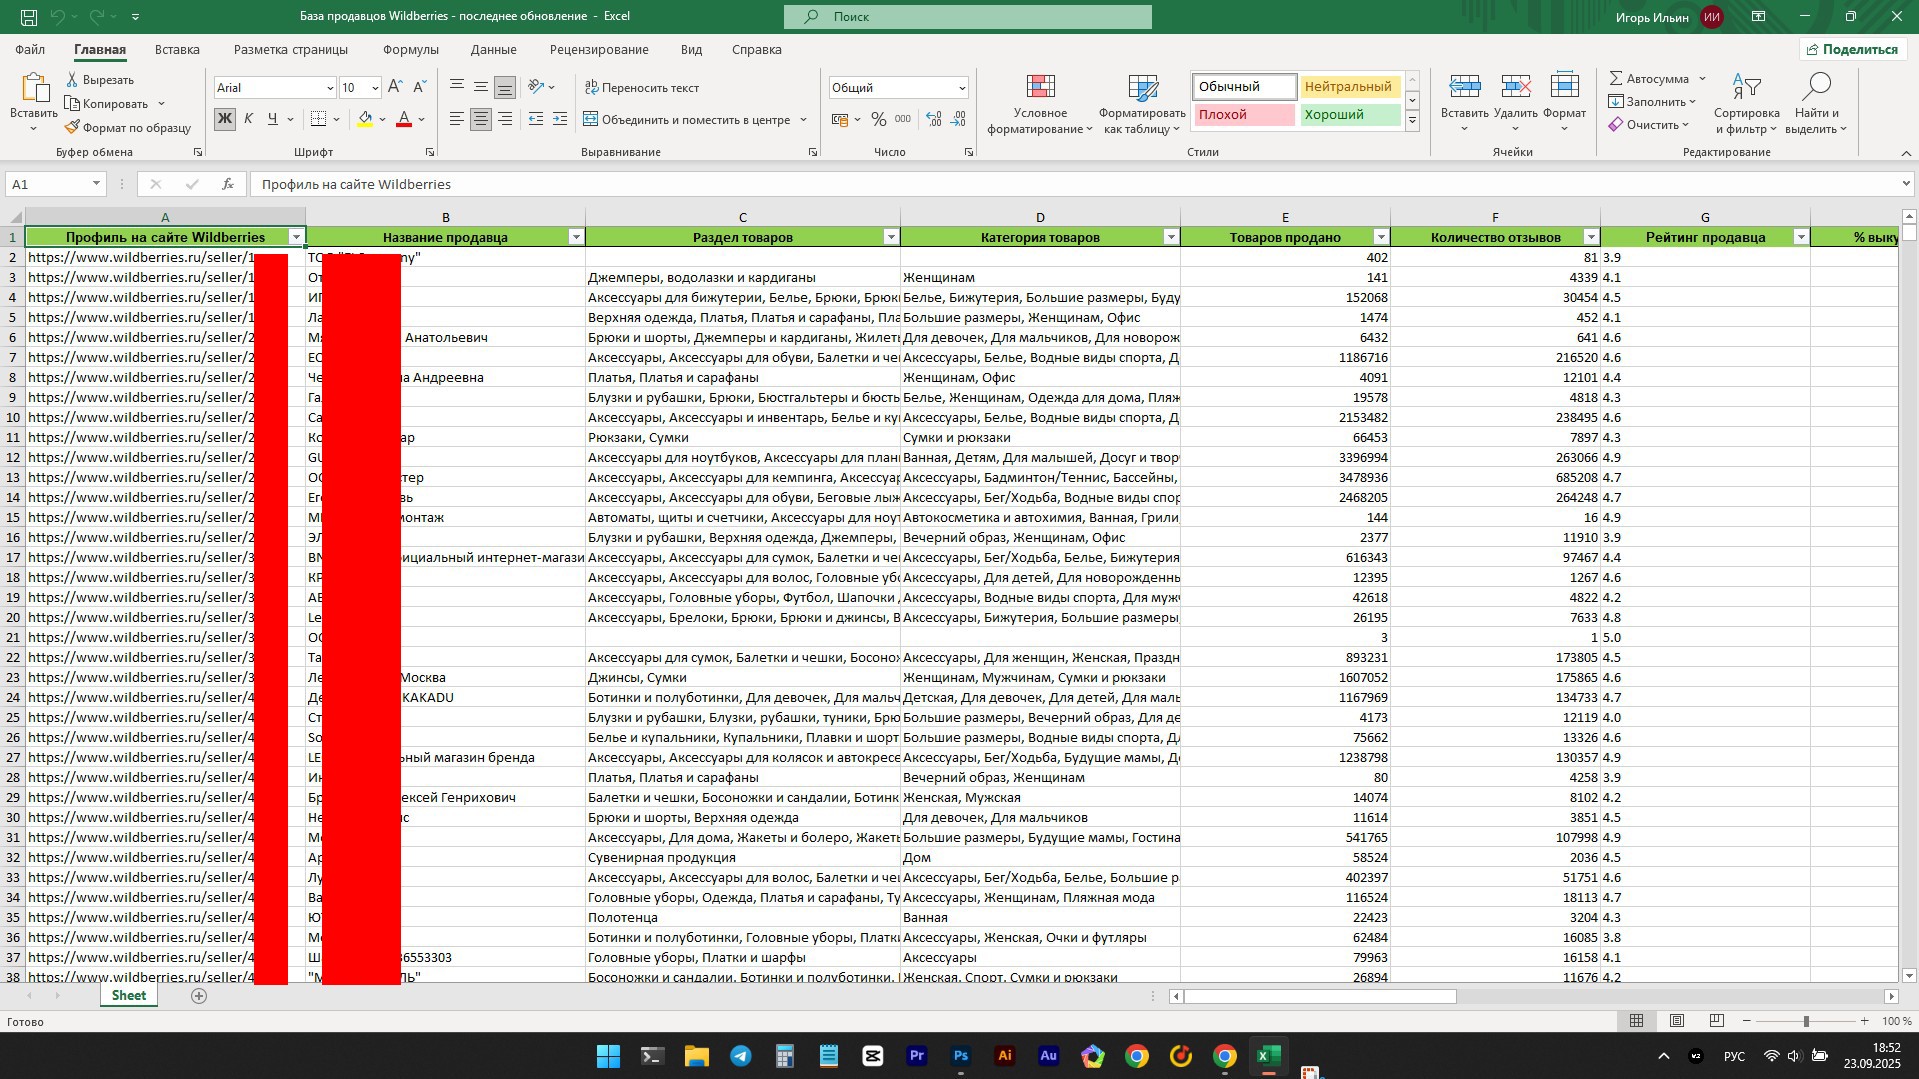Decrease decimal places icon

(x=958, y=119)
